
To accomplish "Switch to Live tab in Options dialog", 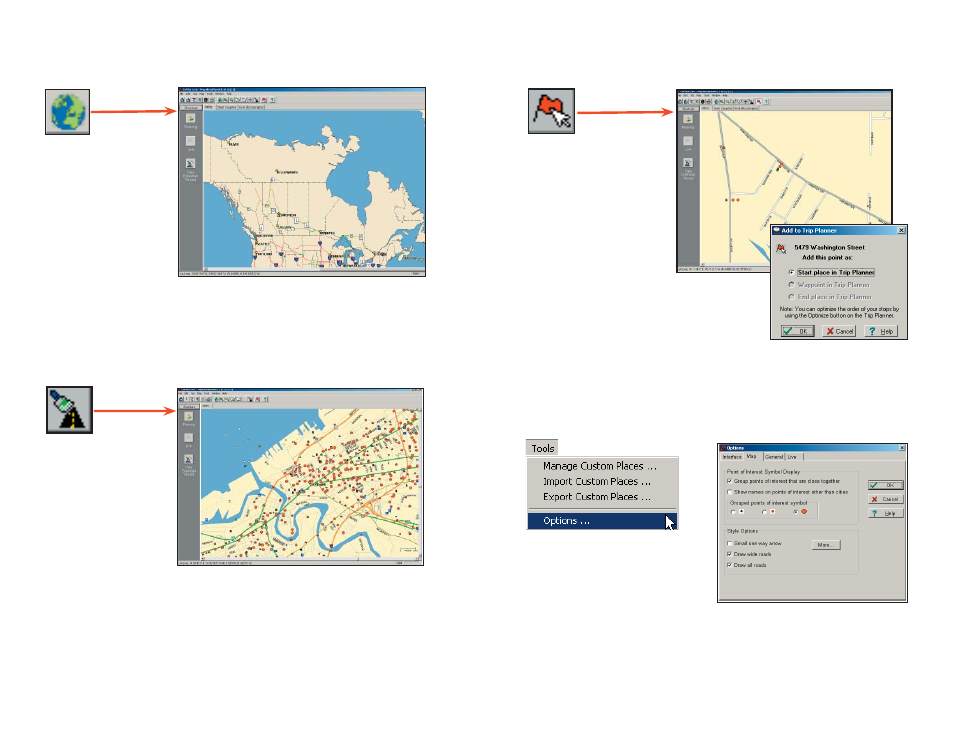I will pos(793,457).
